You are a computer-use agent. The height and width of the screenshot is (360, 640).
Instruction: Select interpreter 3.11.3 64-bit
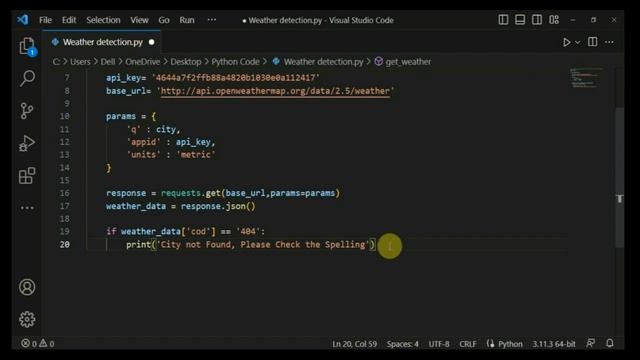coord(554,344)
